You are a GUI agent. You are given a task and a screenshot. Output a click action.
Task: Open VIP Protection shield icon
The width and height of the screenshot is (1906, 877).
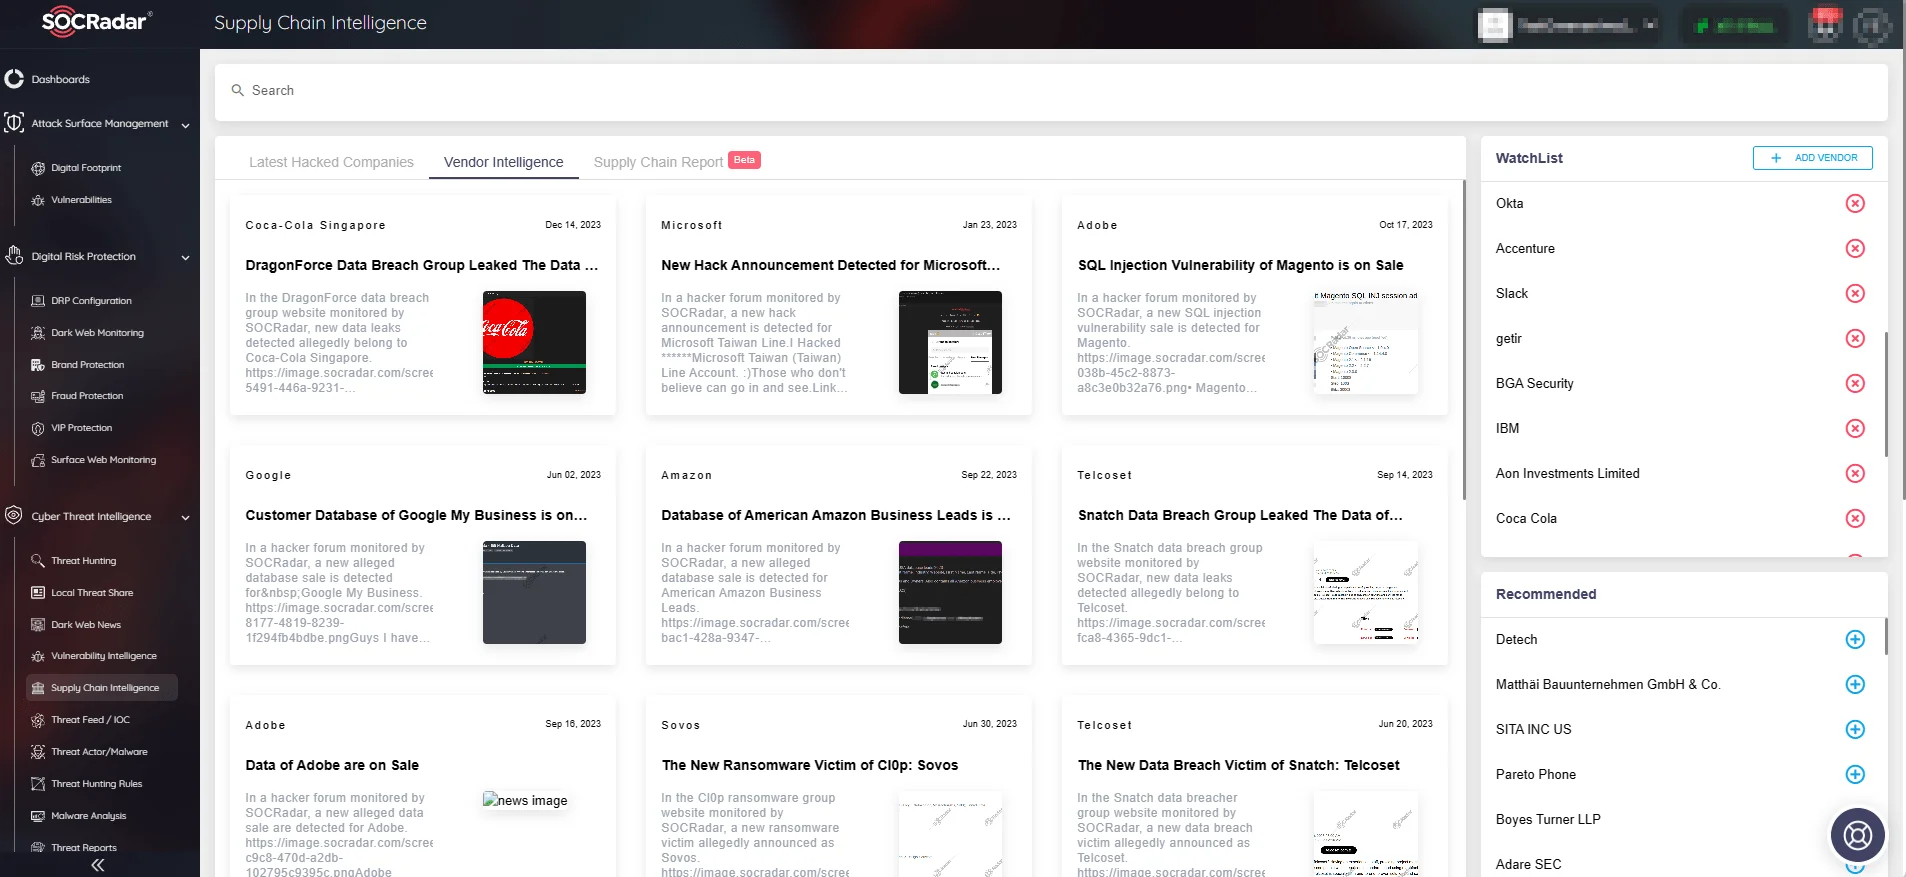[x=38, y=428]
